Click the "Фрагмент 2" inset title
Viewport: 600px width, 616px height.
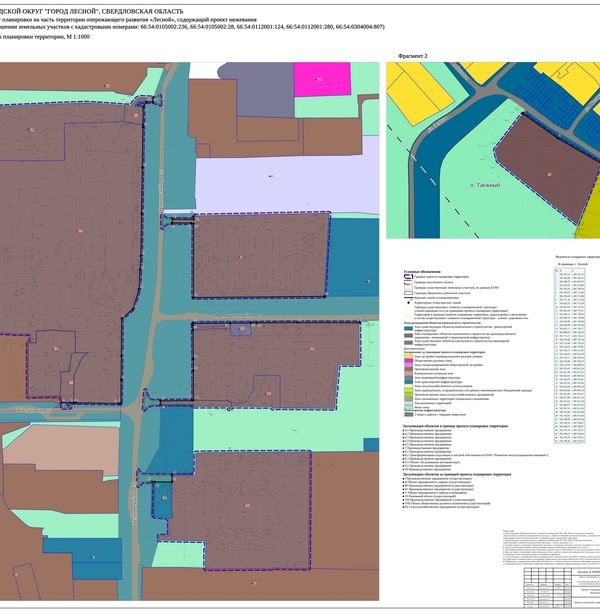click(x=412, y=56)
